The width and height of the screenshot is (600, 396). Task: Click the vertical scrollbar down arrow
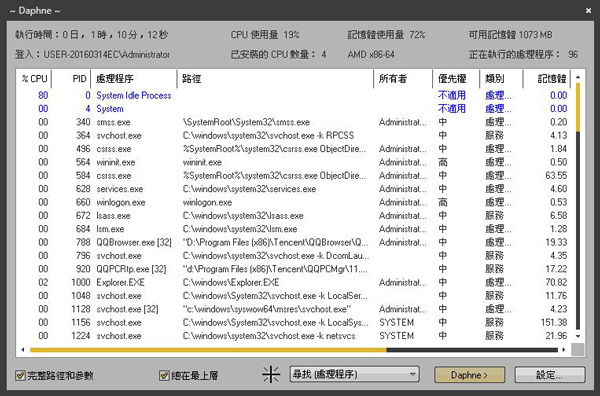pyautogui.click(x=578, y=336)
